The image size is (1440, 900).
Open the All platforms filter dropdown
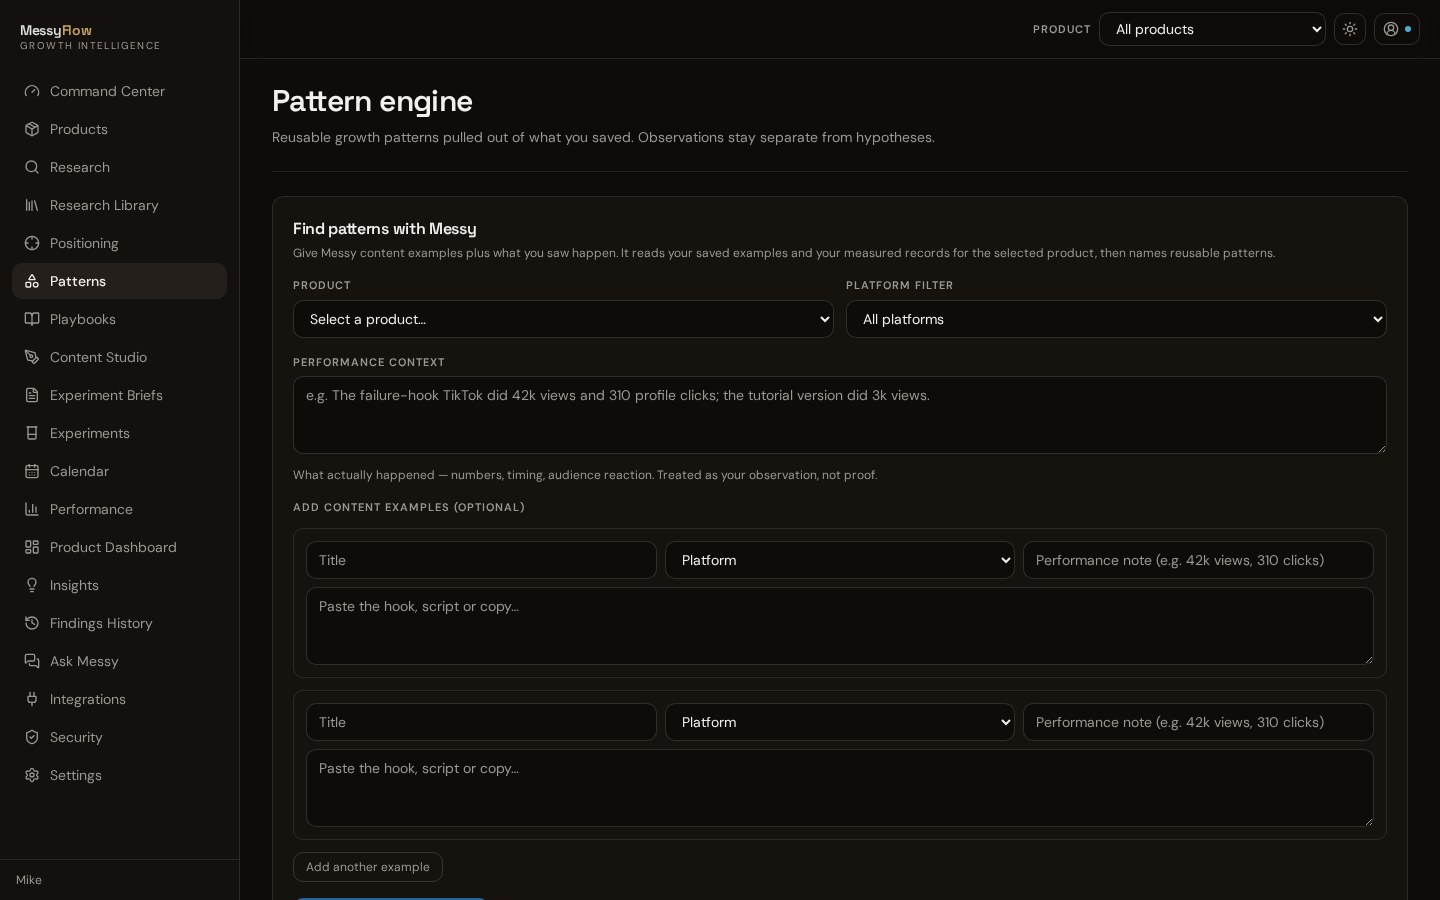coord(1116,319)
